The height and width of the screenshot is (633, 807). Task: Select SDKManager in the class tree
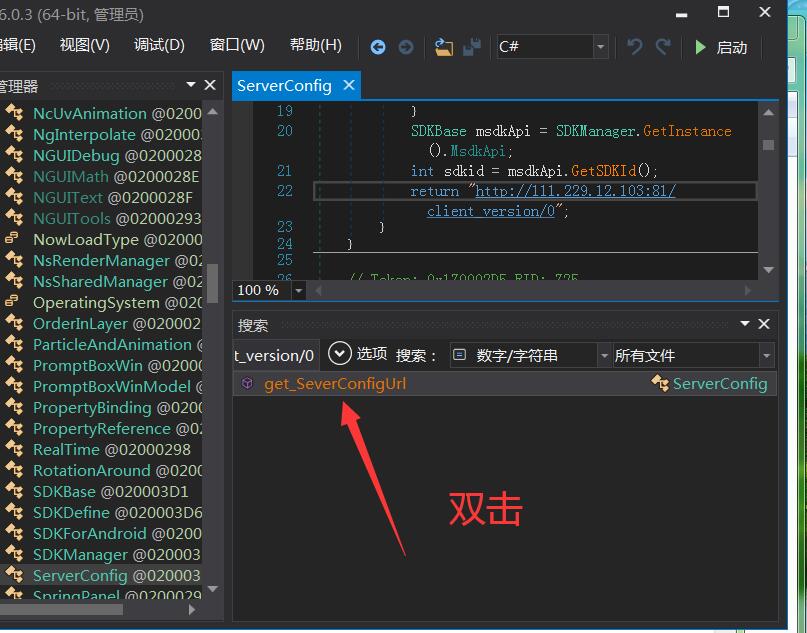80,554
